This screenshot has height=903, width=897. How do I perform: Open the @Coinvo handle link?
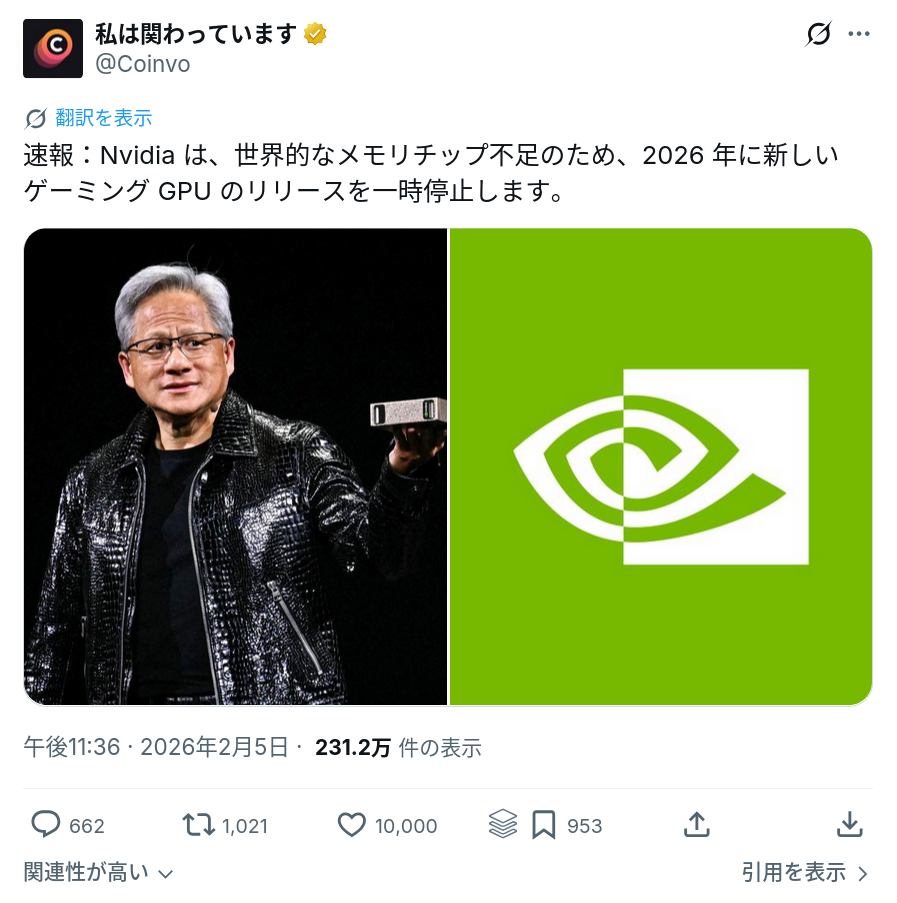tap(142, 64)
